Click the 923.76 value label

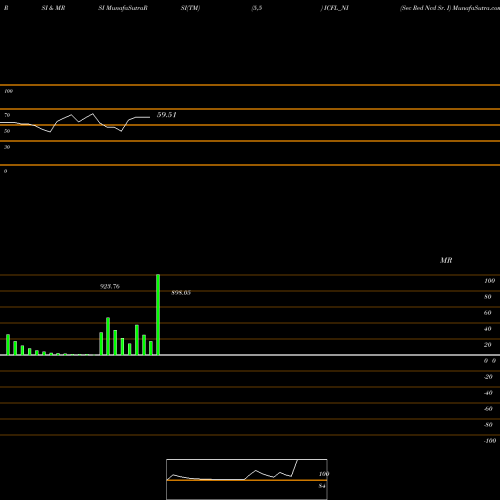(x=110, y=286)
